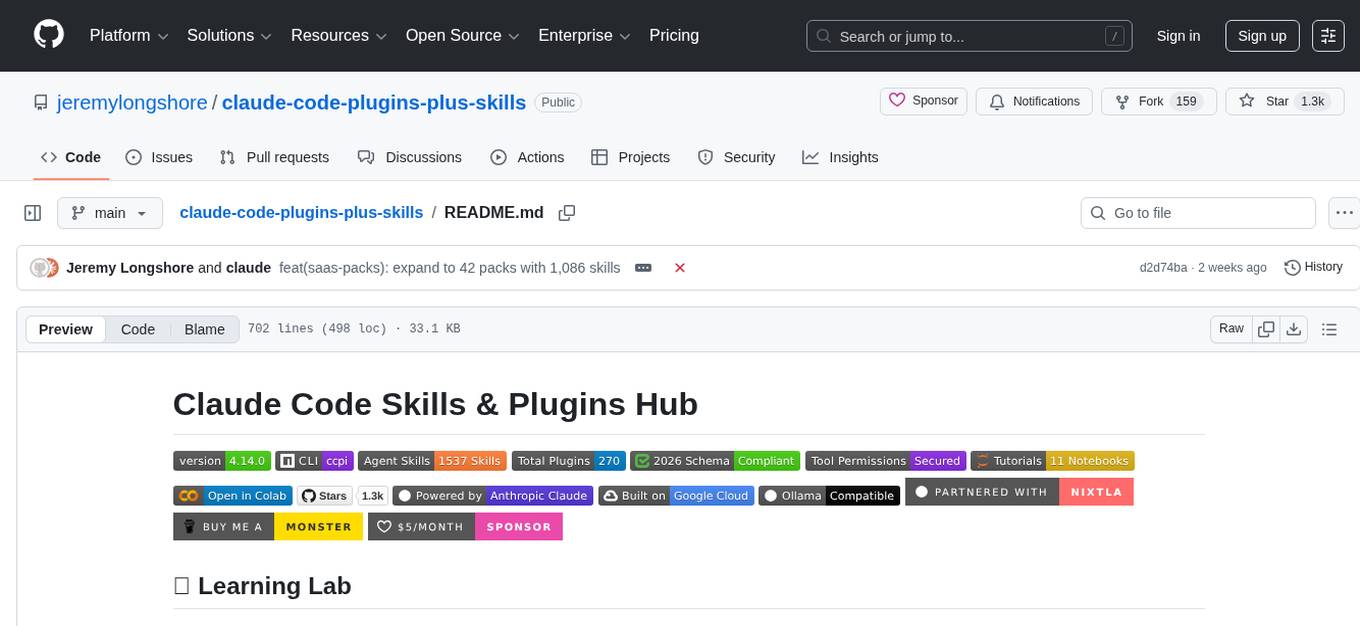Open the Notifications bell

click(x=1034, y=101)
